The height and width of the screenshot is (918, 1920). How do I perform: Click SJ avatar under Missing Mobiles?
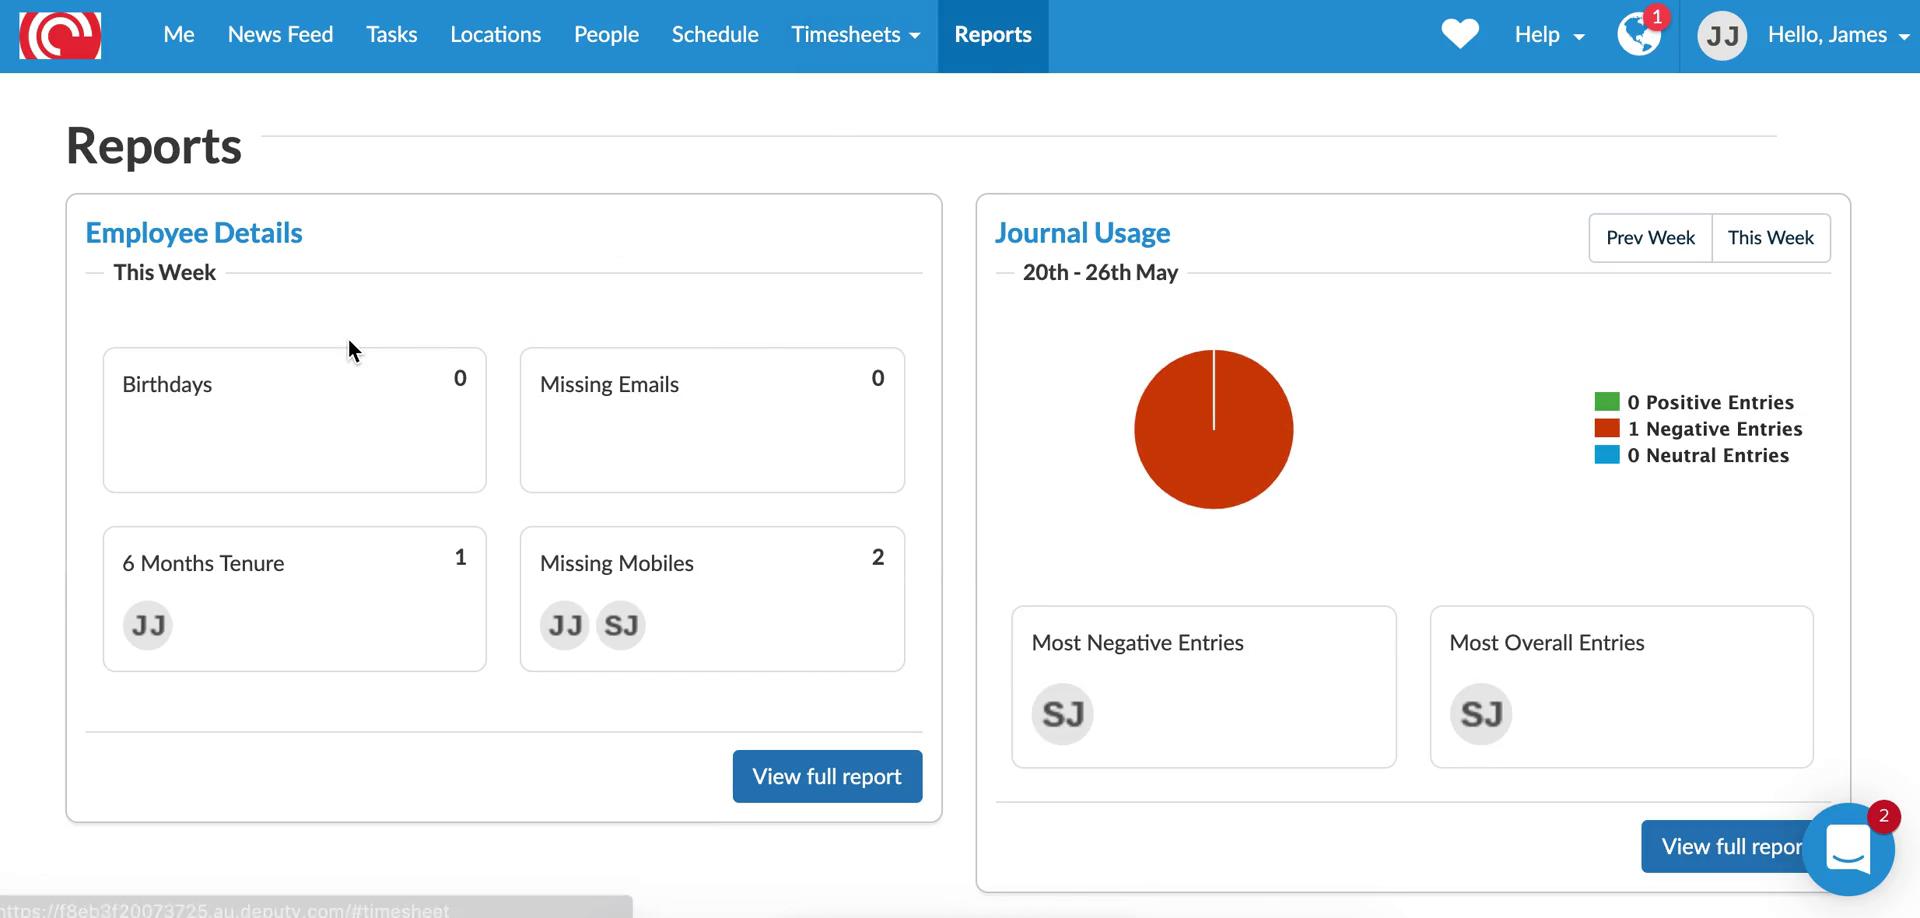point(621,626)
